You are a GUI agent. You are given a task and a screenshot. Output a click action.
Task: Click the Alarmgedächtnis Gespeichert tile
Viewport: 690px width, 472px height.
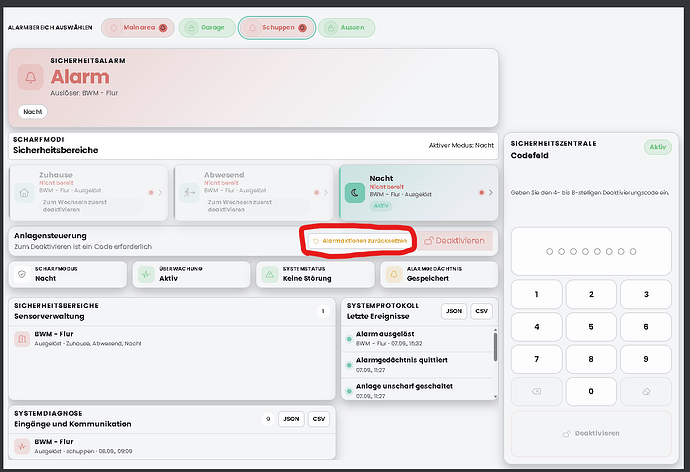coord(439,274)
